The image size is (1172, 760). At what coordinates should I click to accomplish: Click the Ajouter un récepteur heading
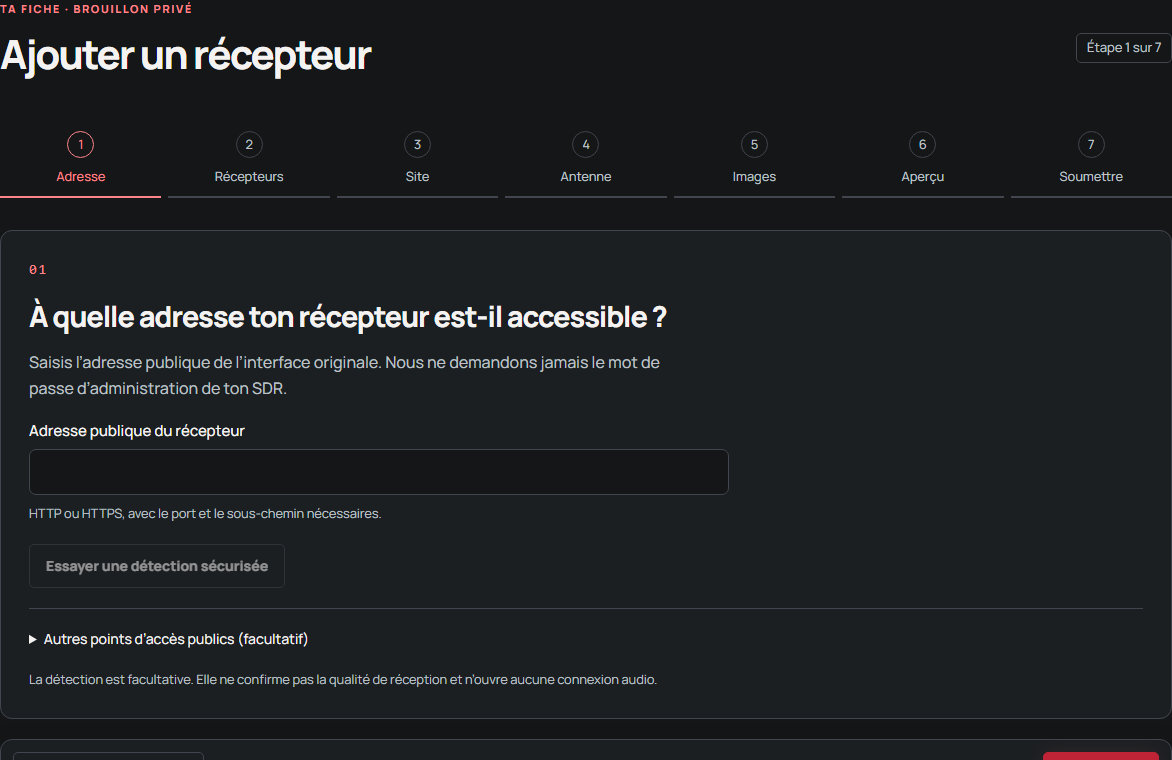[186, 55]
